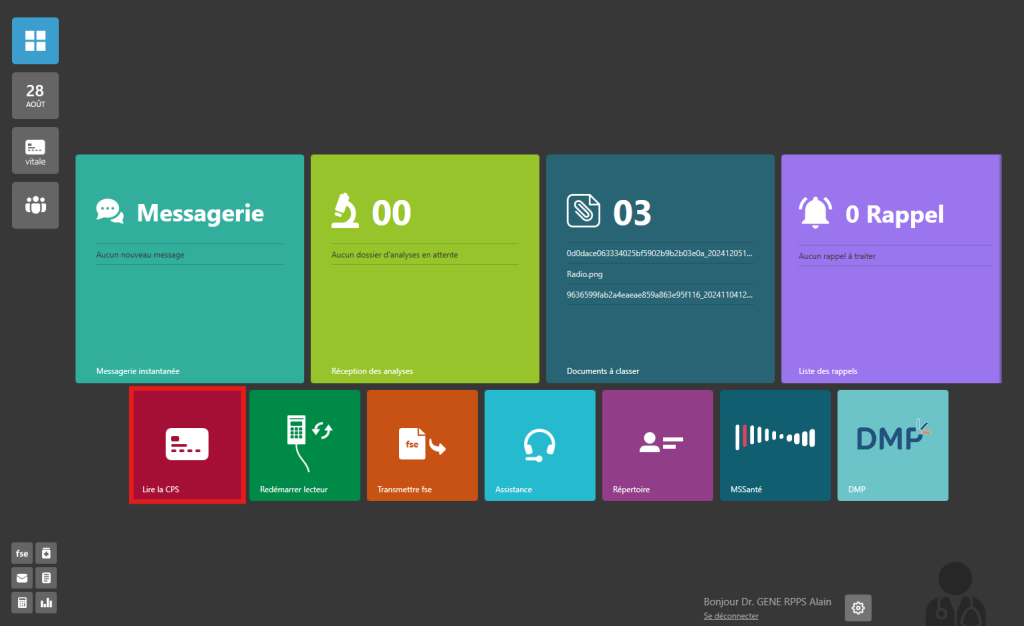Screen dimensions: 1024x626
Task: Click the Se déconnecter link
Action: (730, 616)
